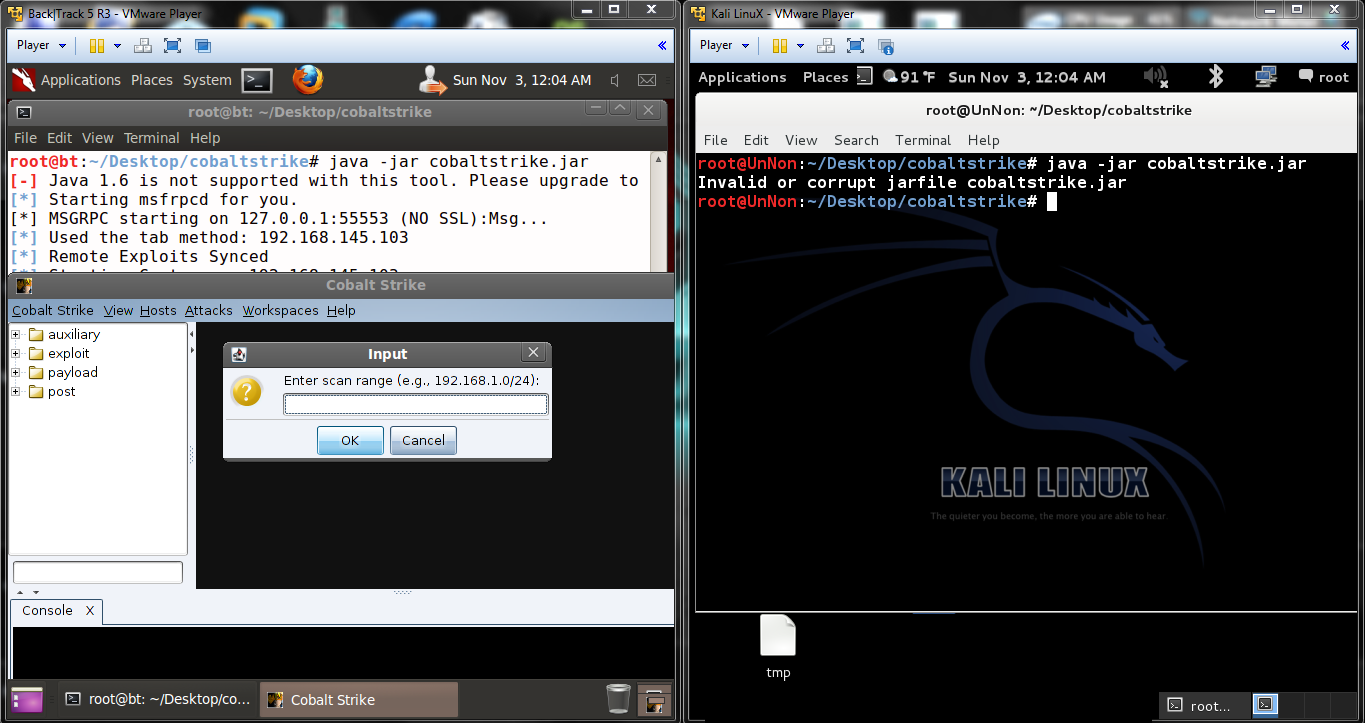Pause the Kali Linux virtual machine
The image size is (1365, 723).
point(780,46)
